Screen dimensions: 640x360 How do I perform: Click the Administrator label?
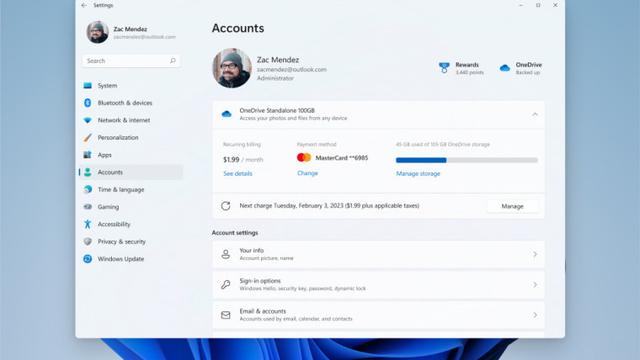tap(275, 78)
